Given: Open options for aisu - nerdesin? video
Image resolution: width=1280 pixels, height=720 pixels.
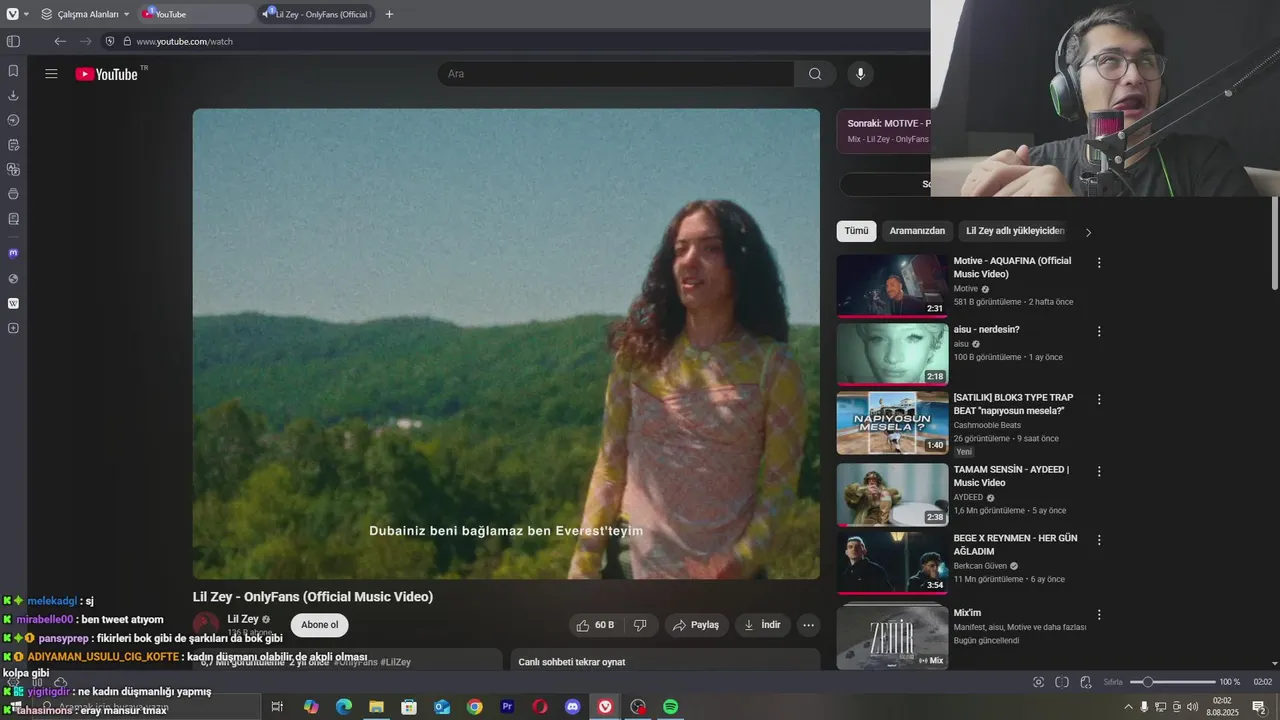Looking at the screenshot, I should pos(1099,331).
